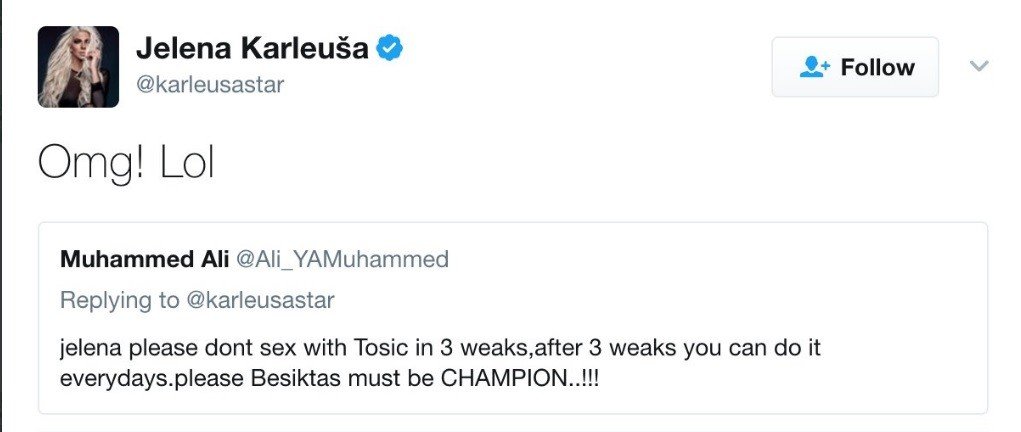Screen dimensions: 1021x432
Task: Follow the @karleusastar account
Action: point(855,67)
